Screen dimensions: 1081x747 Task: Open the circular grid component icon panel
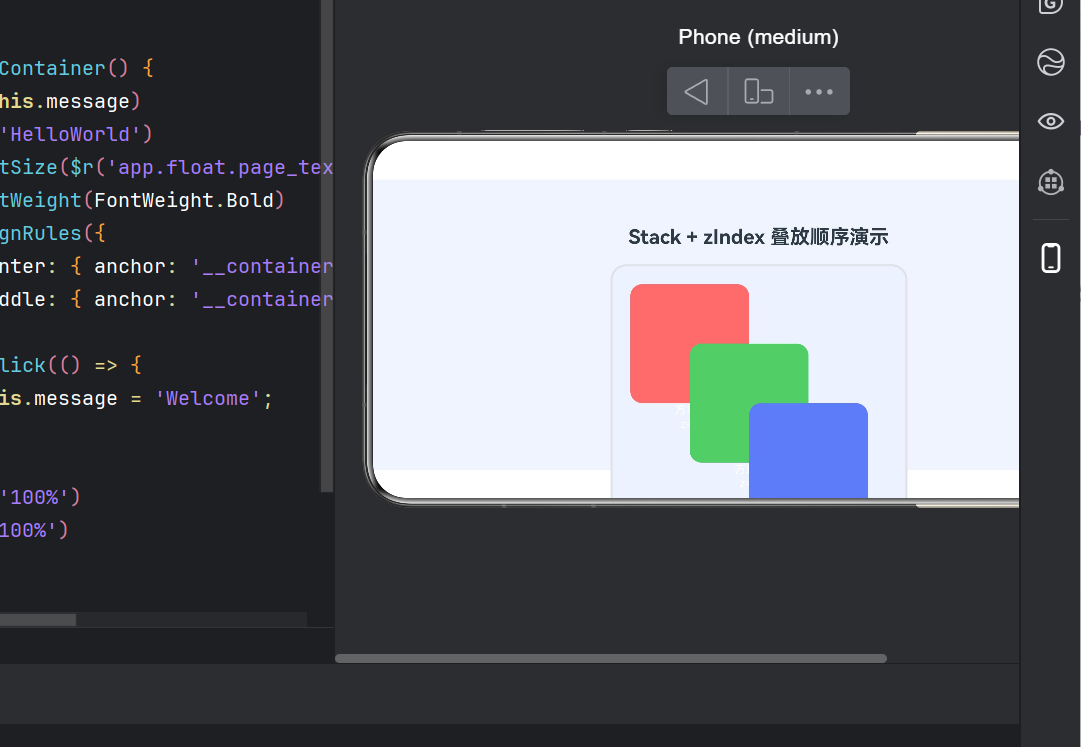tap(1051, 182)
